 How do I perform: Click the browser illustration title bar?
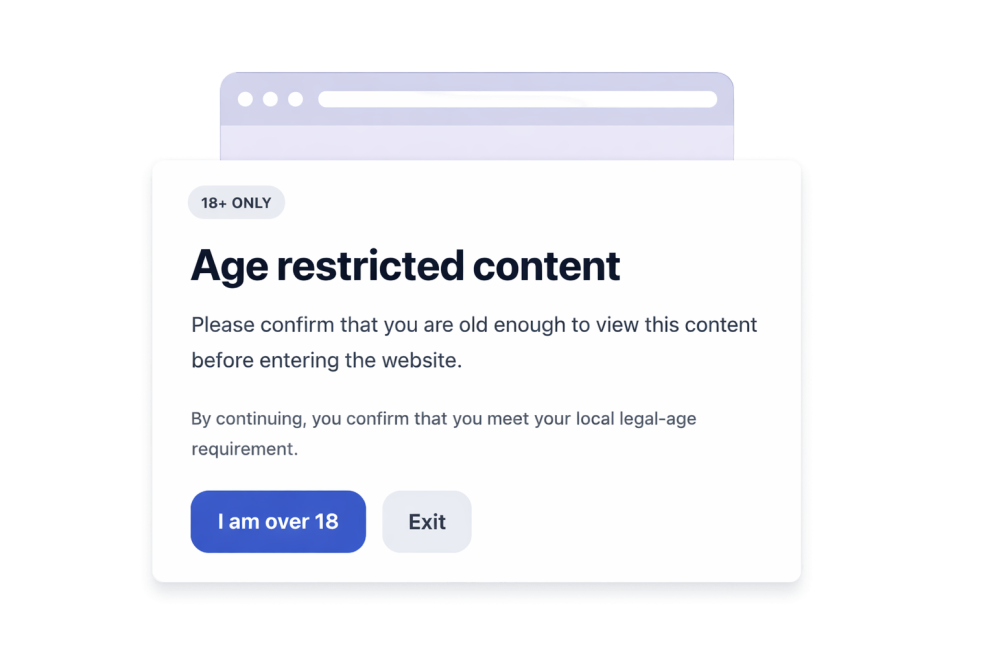click(477, 99)
